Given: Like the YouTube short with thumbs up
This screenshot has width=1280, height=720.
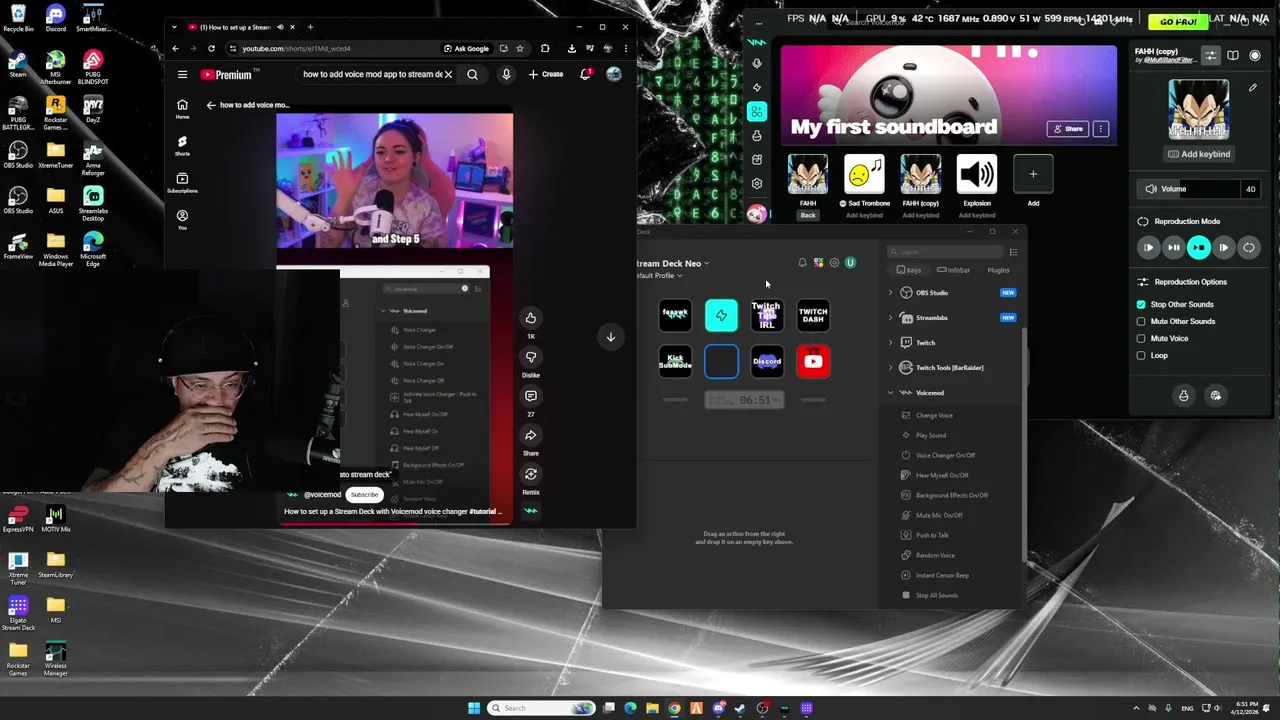Looking at the screenshot, I should [x=530, y=318].
